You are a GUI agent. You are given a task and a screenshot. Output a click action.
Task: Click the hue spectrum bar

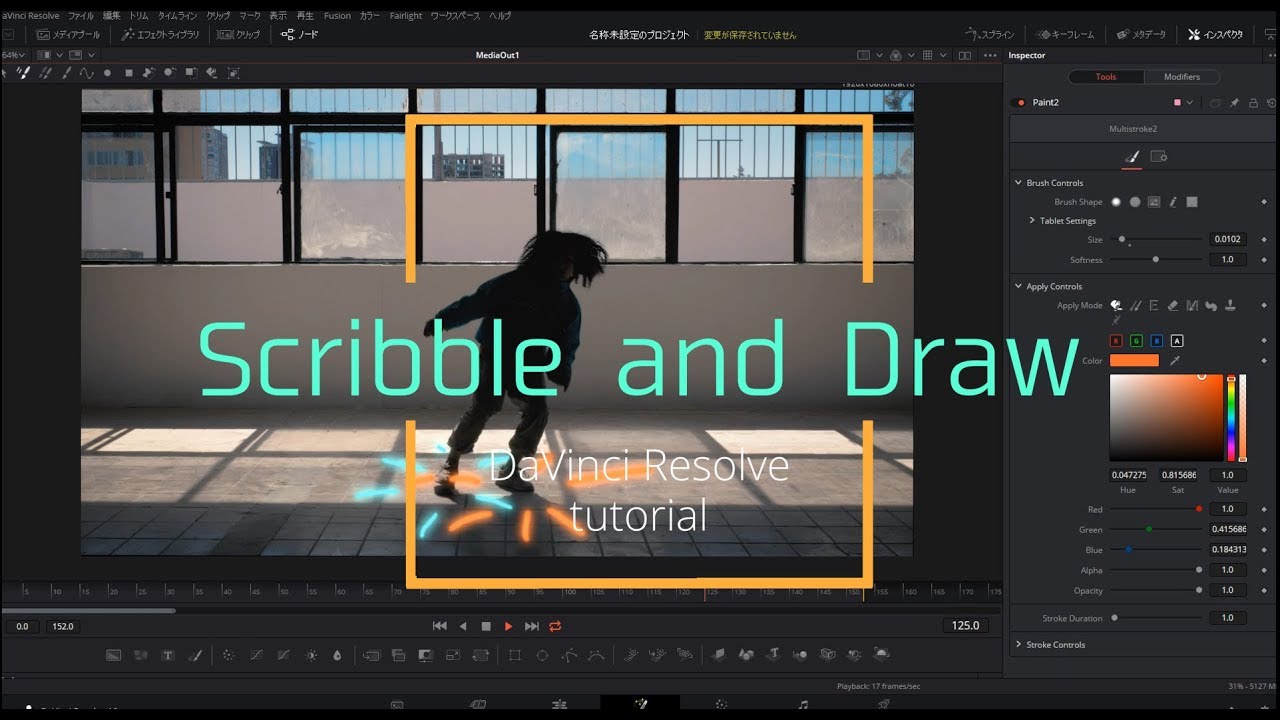pyautogui.click(x=1231, y=418)
